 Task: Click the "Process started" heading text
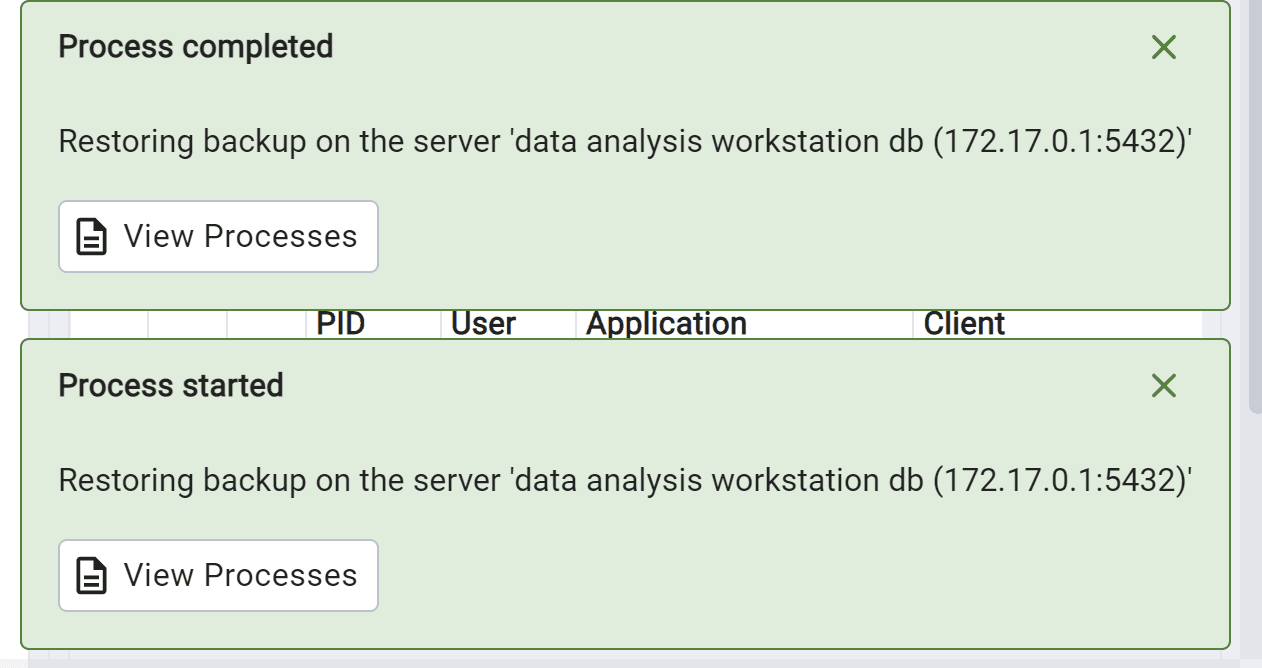tap(171, 386)
